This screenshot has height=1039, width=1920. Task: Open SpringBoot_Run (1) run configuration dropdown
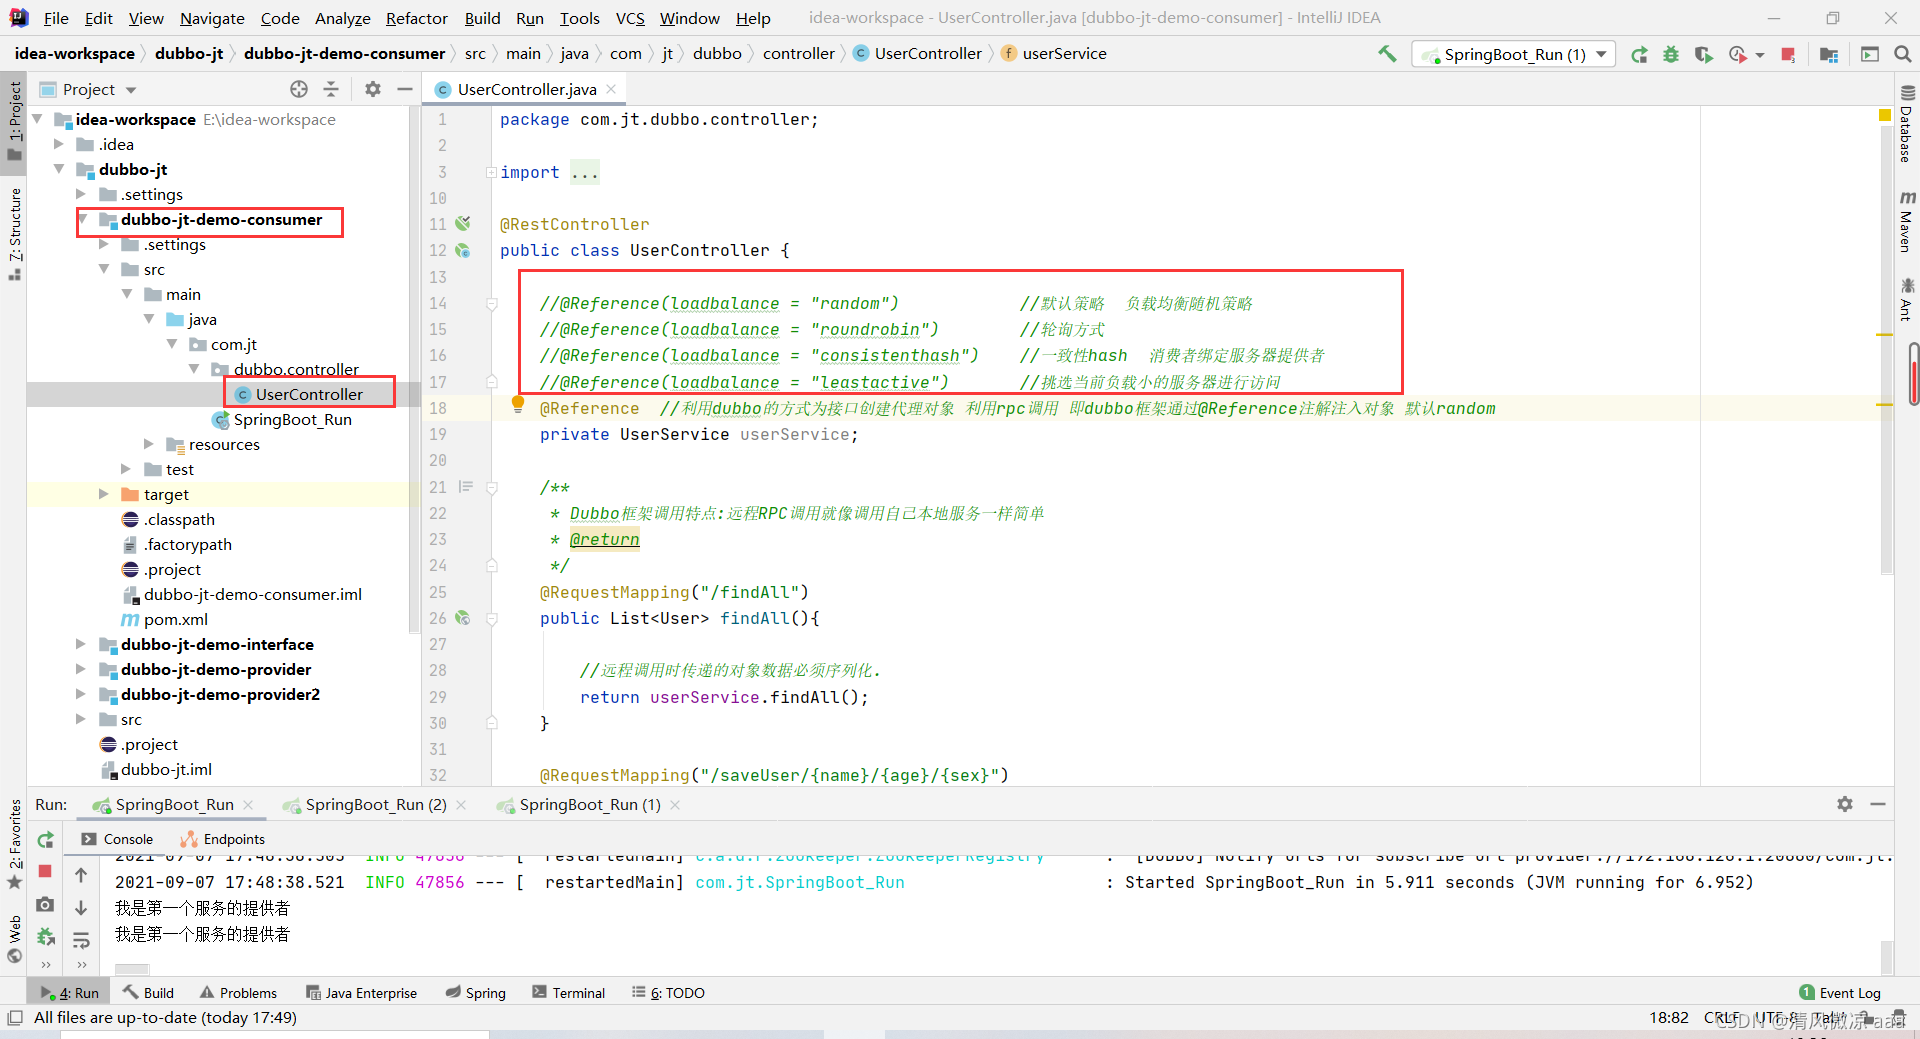(1514, 55)
